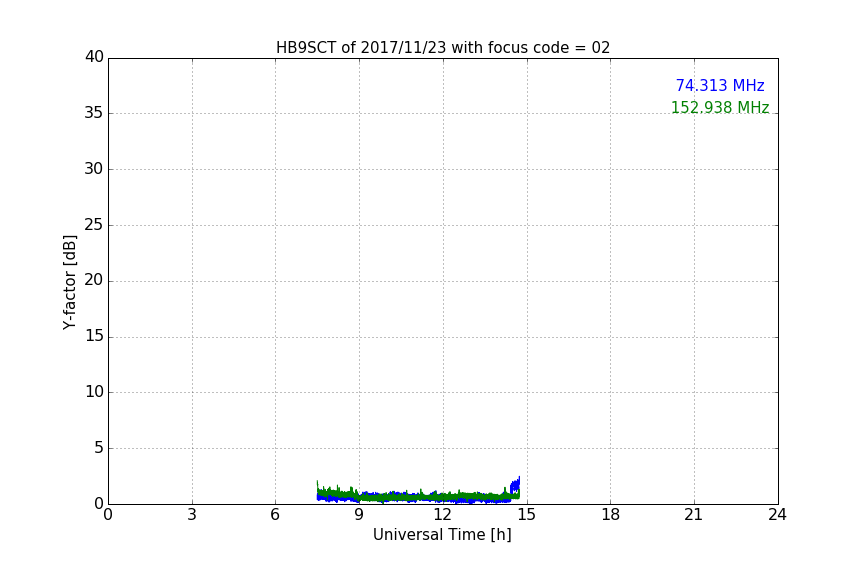
Task: Click y-axis tick label 20
Action: pos(94,280)
